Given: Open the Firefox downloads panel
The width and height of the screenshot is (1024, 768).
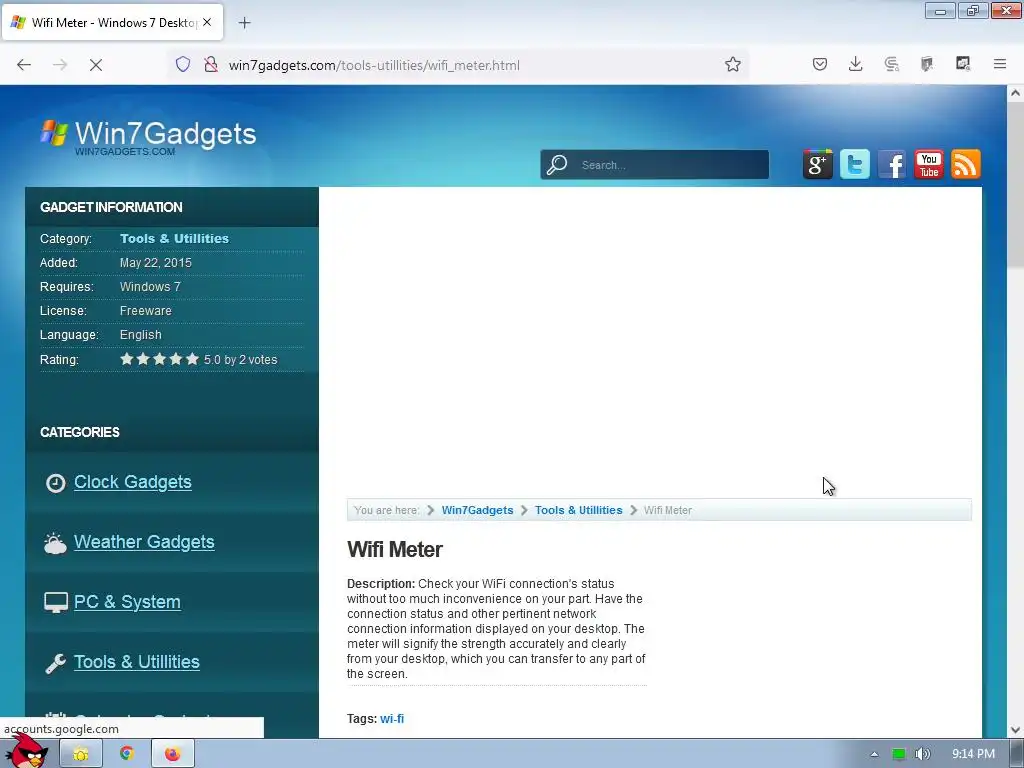Looking at the screenshot, I should tap(856, 64).
